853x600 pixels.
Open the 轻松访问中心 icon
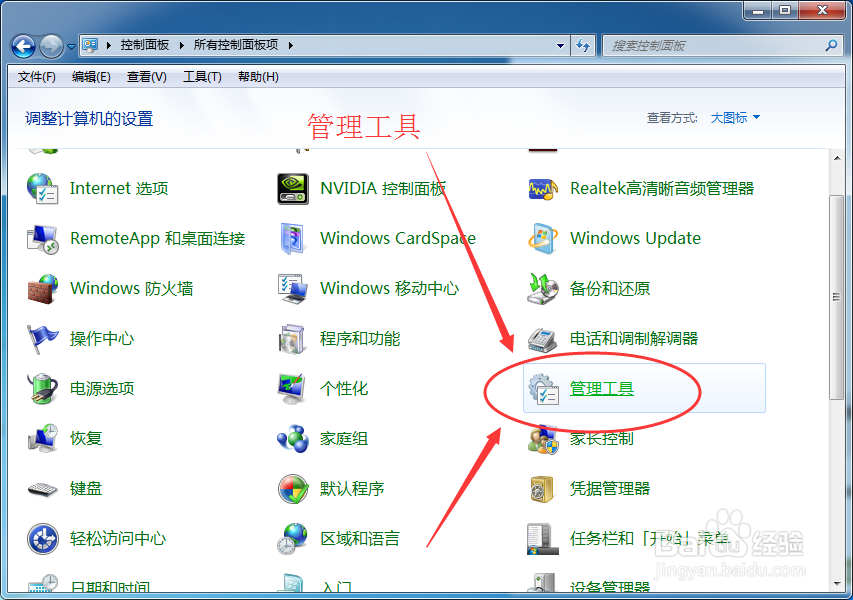point(43,539)
